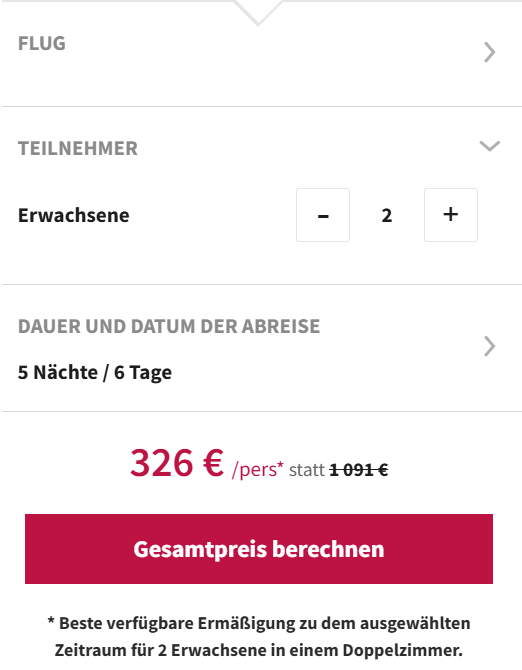The width and height of the screenshot is (522, 670).
Task: Open the Dauer und Datum chevron arrow
Action: coord(490,346)
